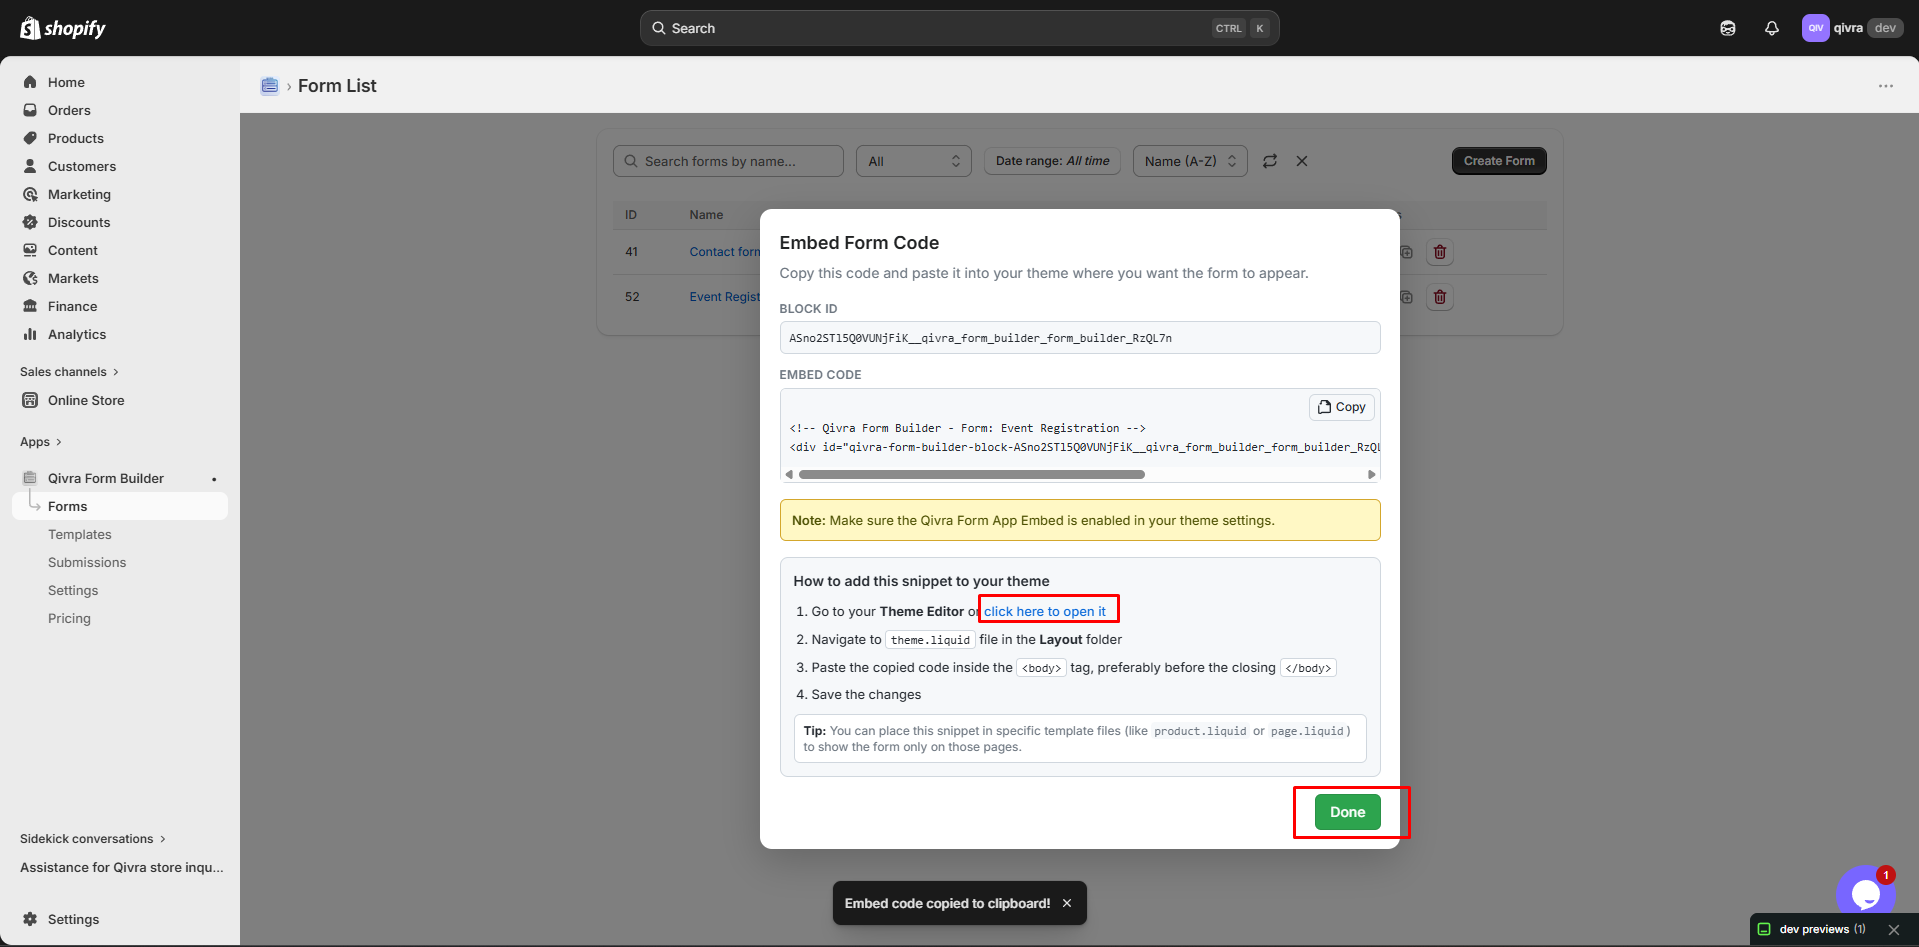Click the embed code scroll right arrow
The image size is (1919, 947).
1372,475
